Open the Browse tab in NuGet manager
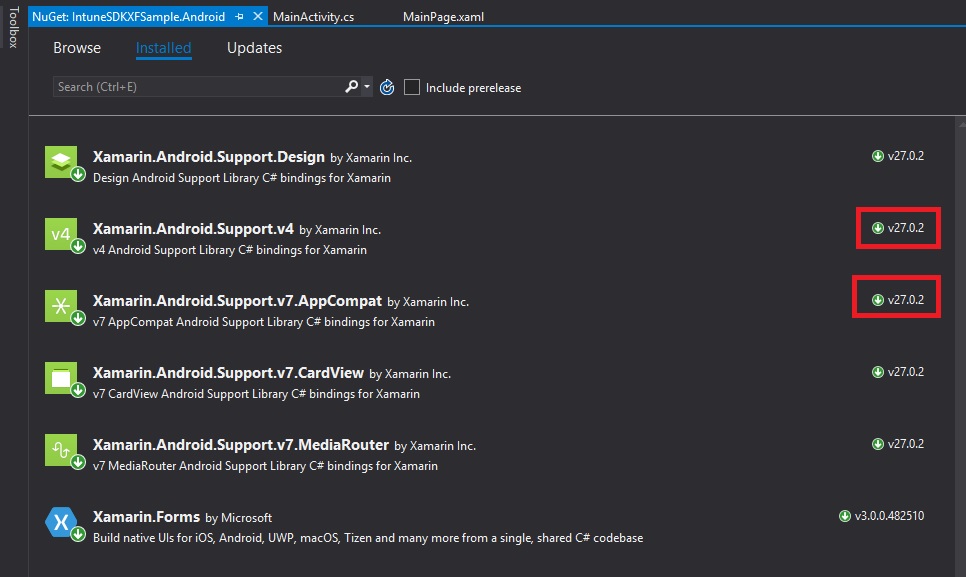Screen dimensions: 966x577 click(x=77, y=48)
